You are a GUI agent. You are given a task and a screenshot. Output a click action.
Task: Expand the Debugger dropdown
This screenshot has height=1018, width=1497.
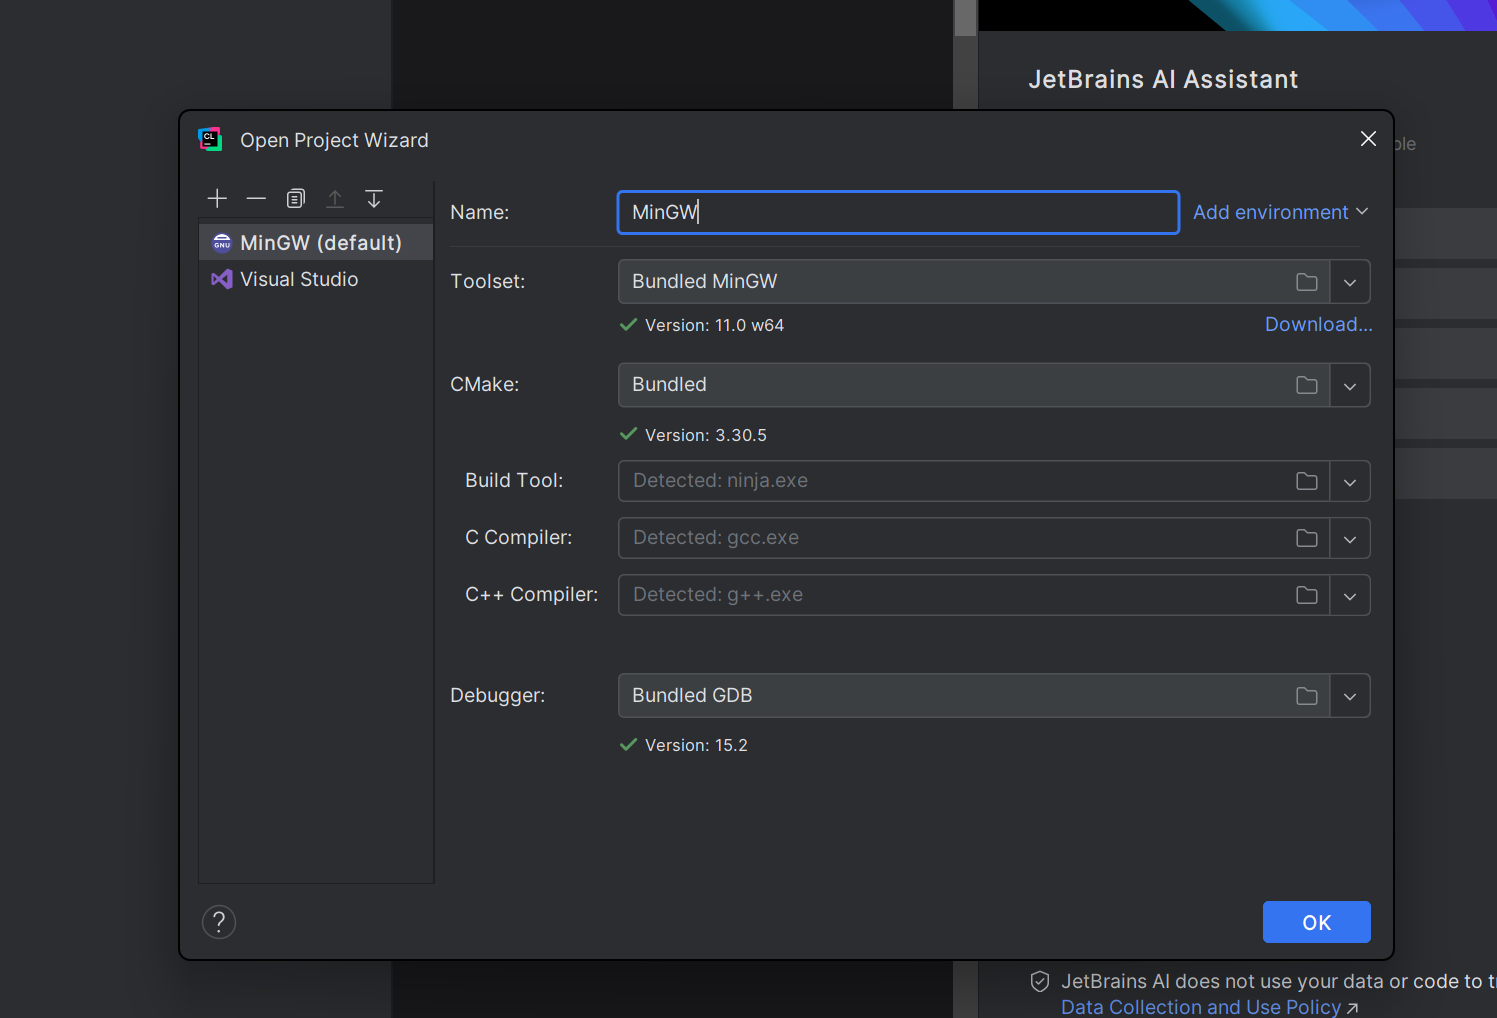(1350, 696)
